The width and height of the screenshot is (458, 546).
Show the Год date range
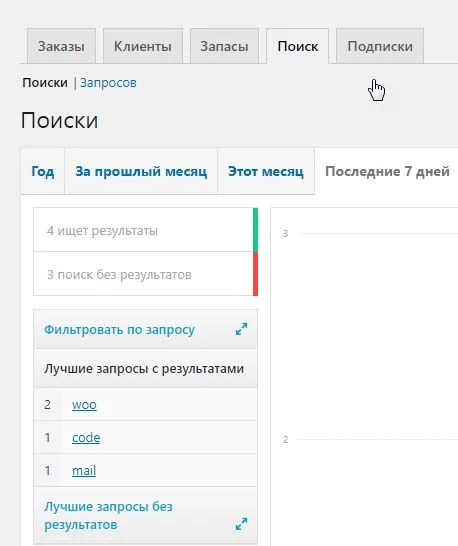click(x=43, y=171)
